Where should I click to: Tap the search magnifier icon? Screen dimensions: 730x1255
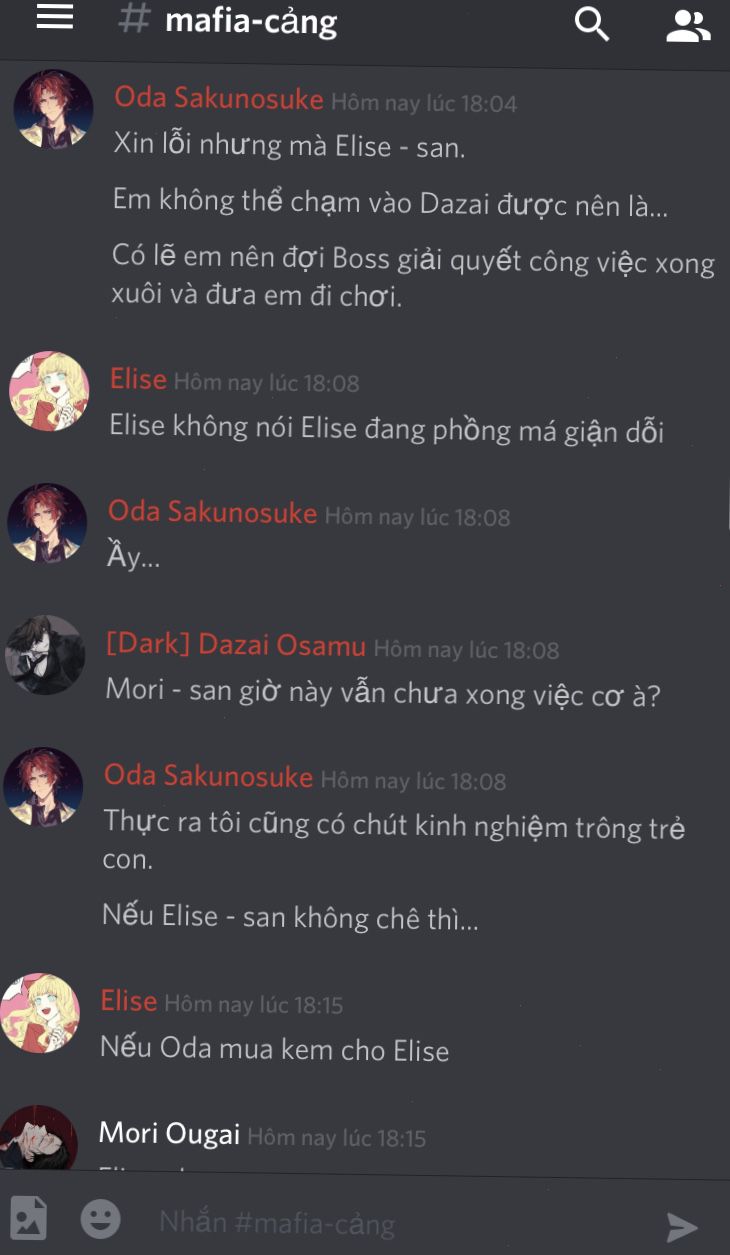pos(592,24)
